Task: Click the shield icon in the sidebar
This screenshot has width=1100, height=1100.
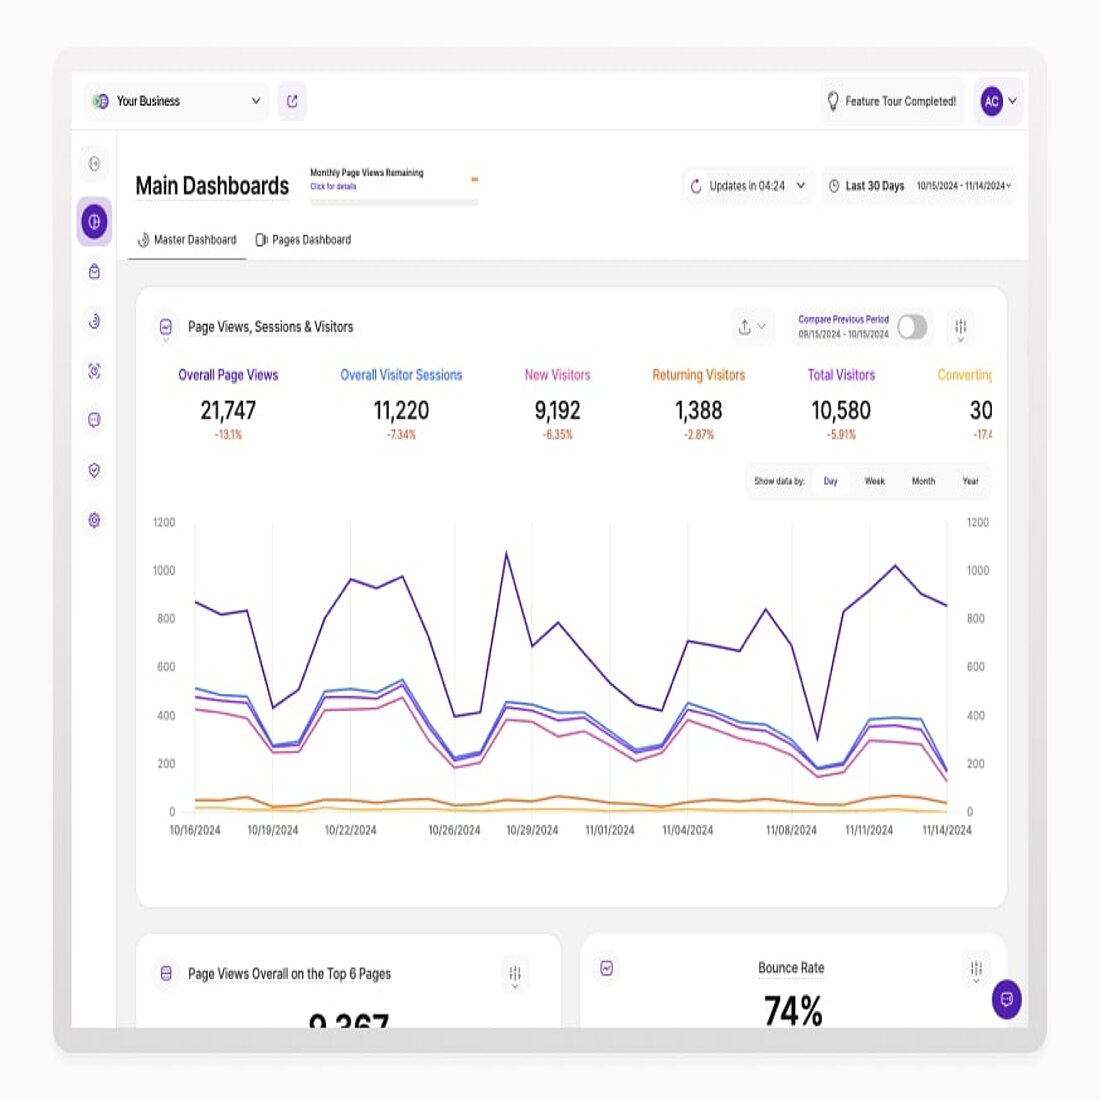Action: point(93,470)
